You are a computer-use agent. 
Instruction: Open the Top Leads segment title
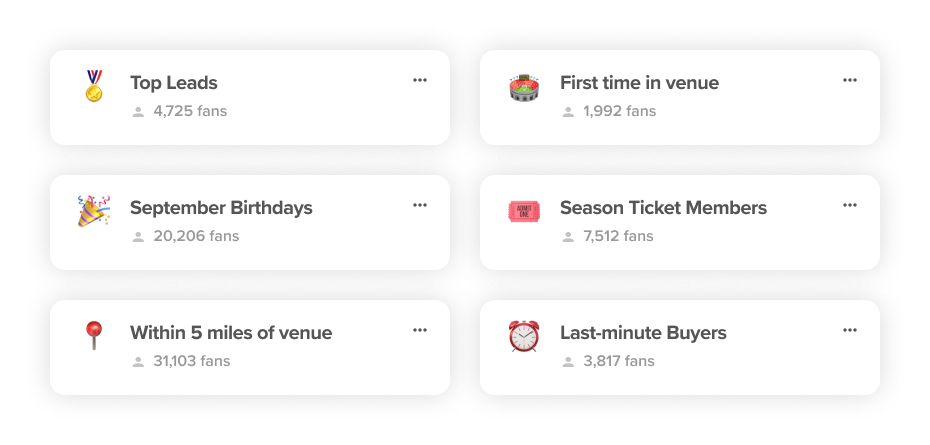click(x=174, y=83)
